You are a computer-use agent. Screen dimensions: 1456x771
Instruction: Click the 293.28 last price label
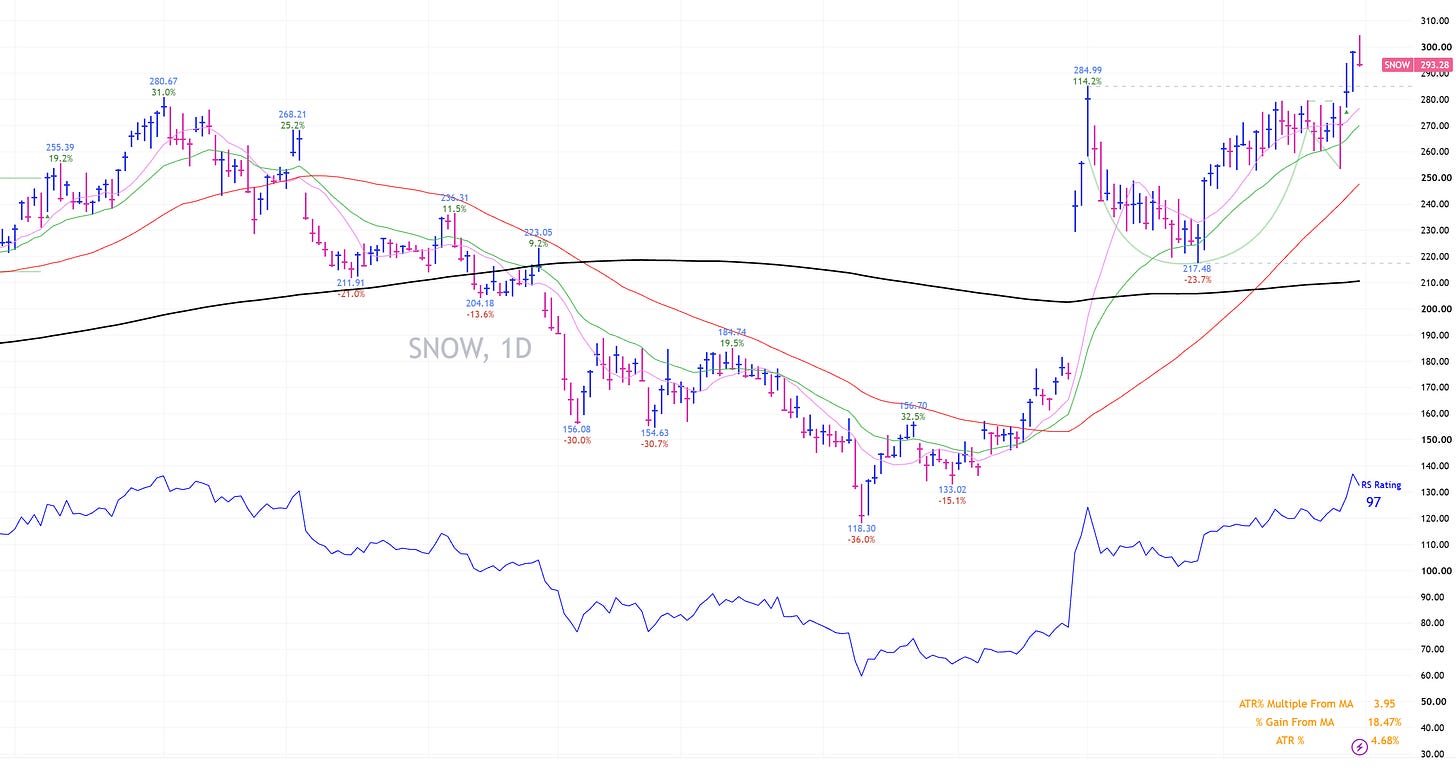tap(1433, 65)
